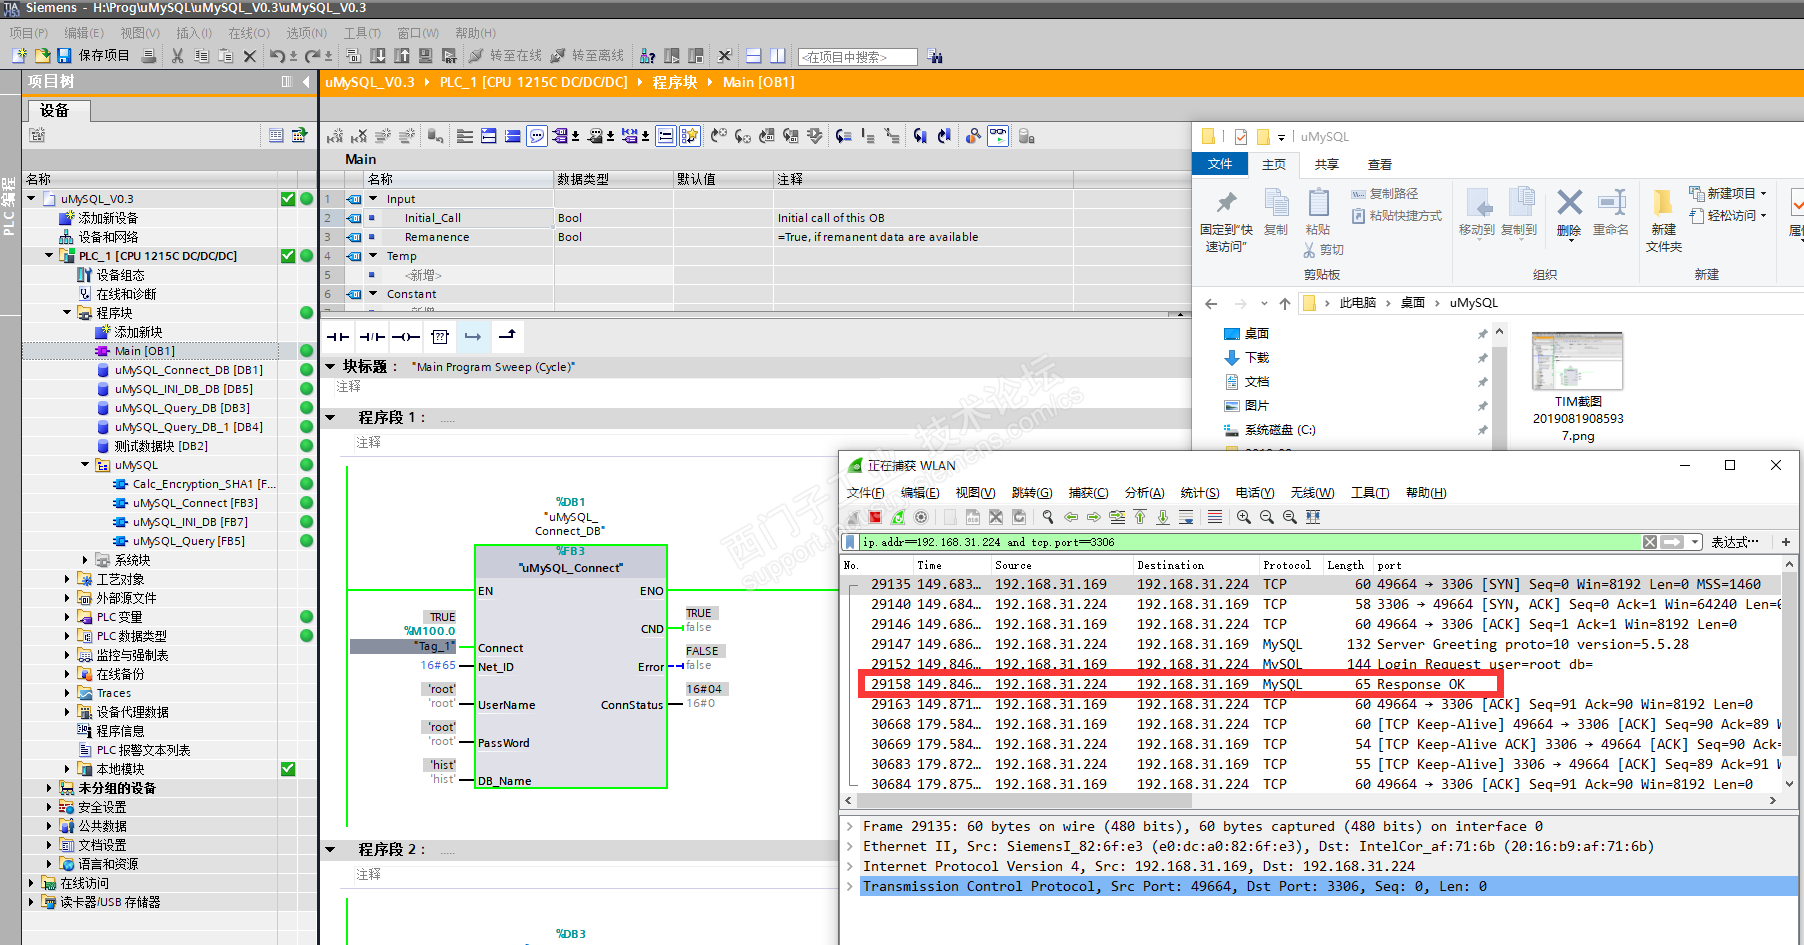Collapse the uMySQL_V0.3 project node
Image resolution: width=1804 pixels, height=945 pixels.
coord(31,199)
